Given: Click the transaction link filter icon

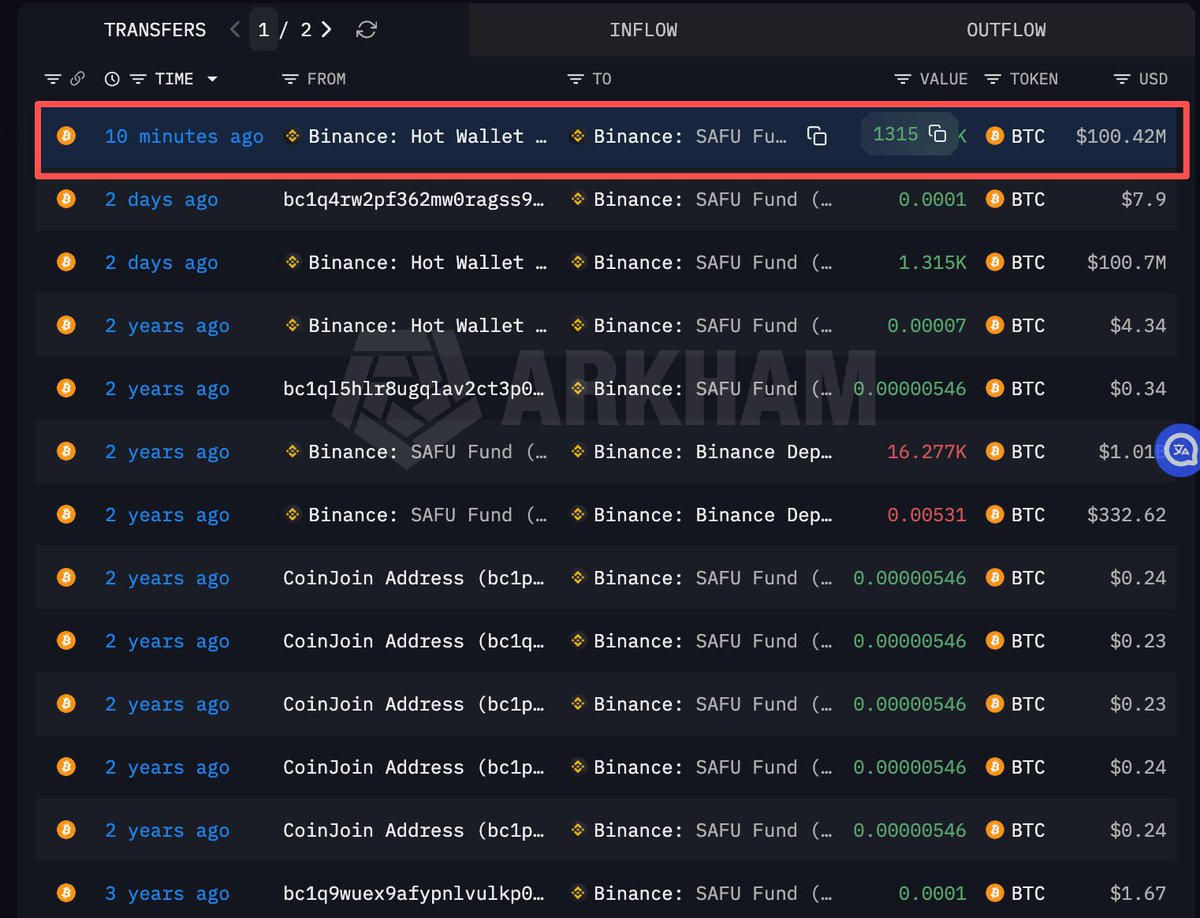Looking at the screenshot, I should coord(77,79).
